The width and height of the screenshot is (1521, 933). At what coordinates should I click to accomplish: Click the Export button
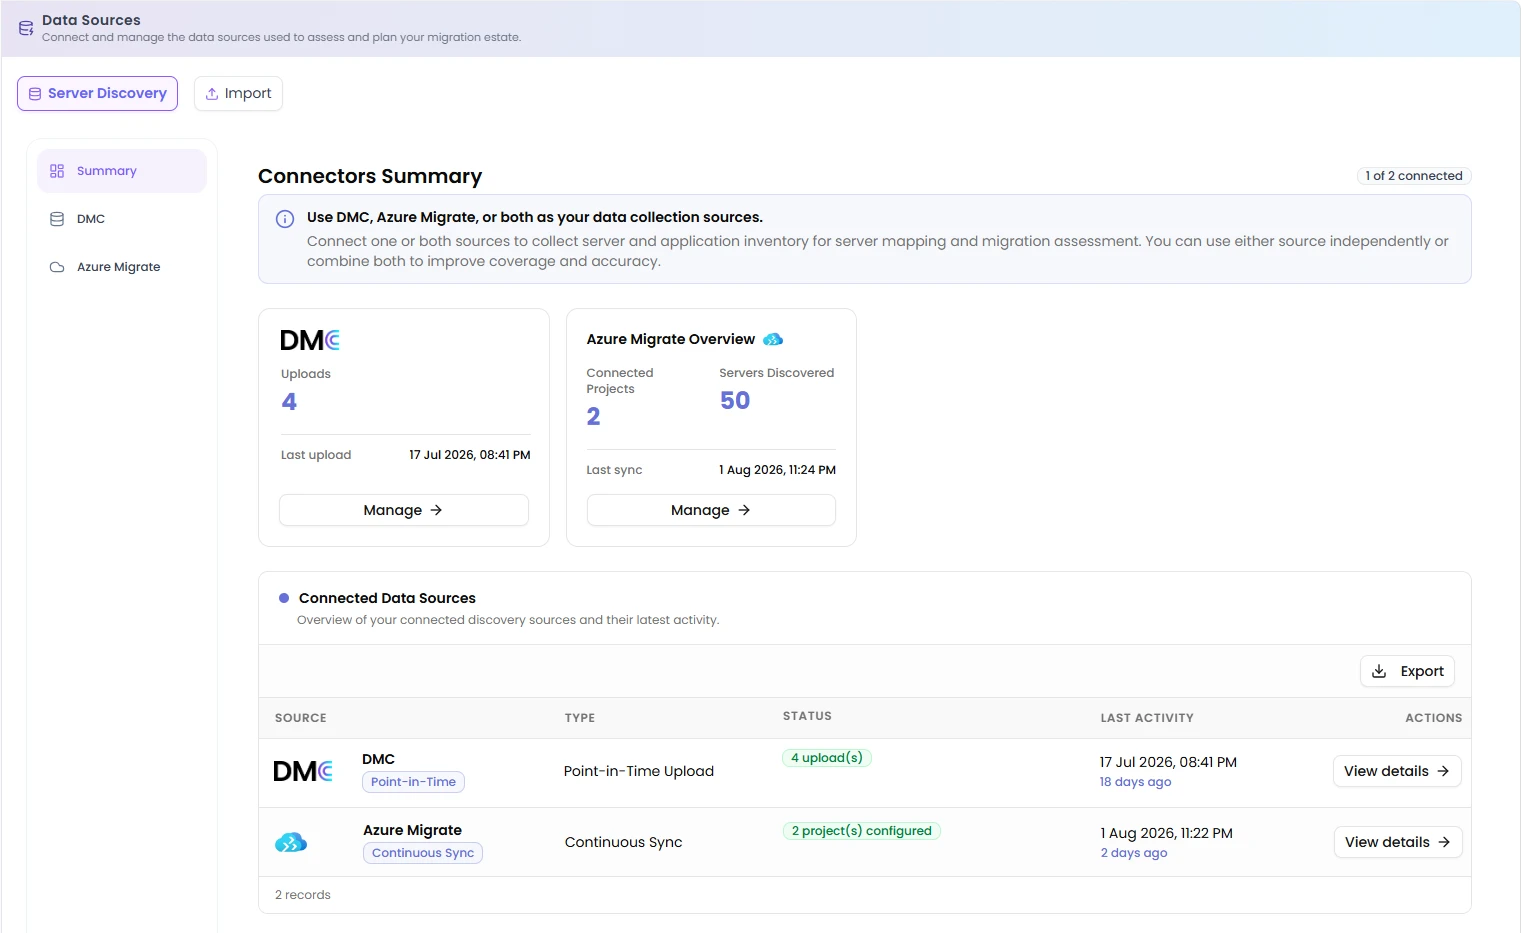click(1407, 671)
